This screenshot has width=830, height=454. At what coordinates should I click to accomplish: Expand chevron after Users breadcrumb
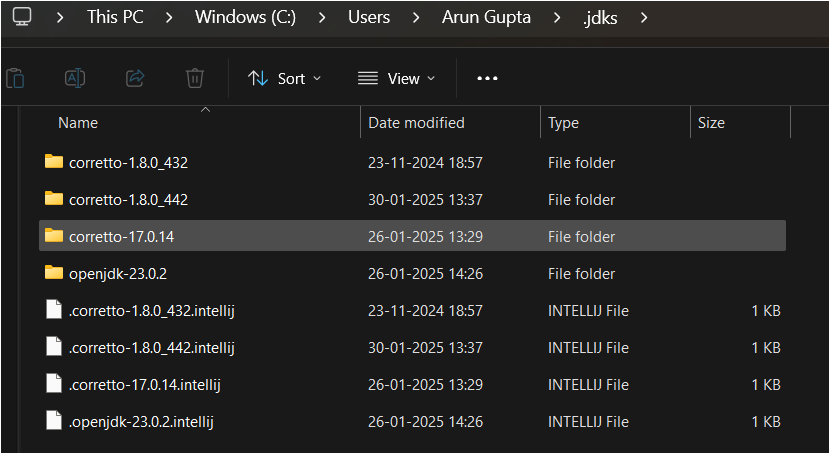(x=416, y=17)
